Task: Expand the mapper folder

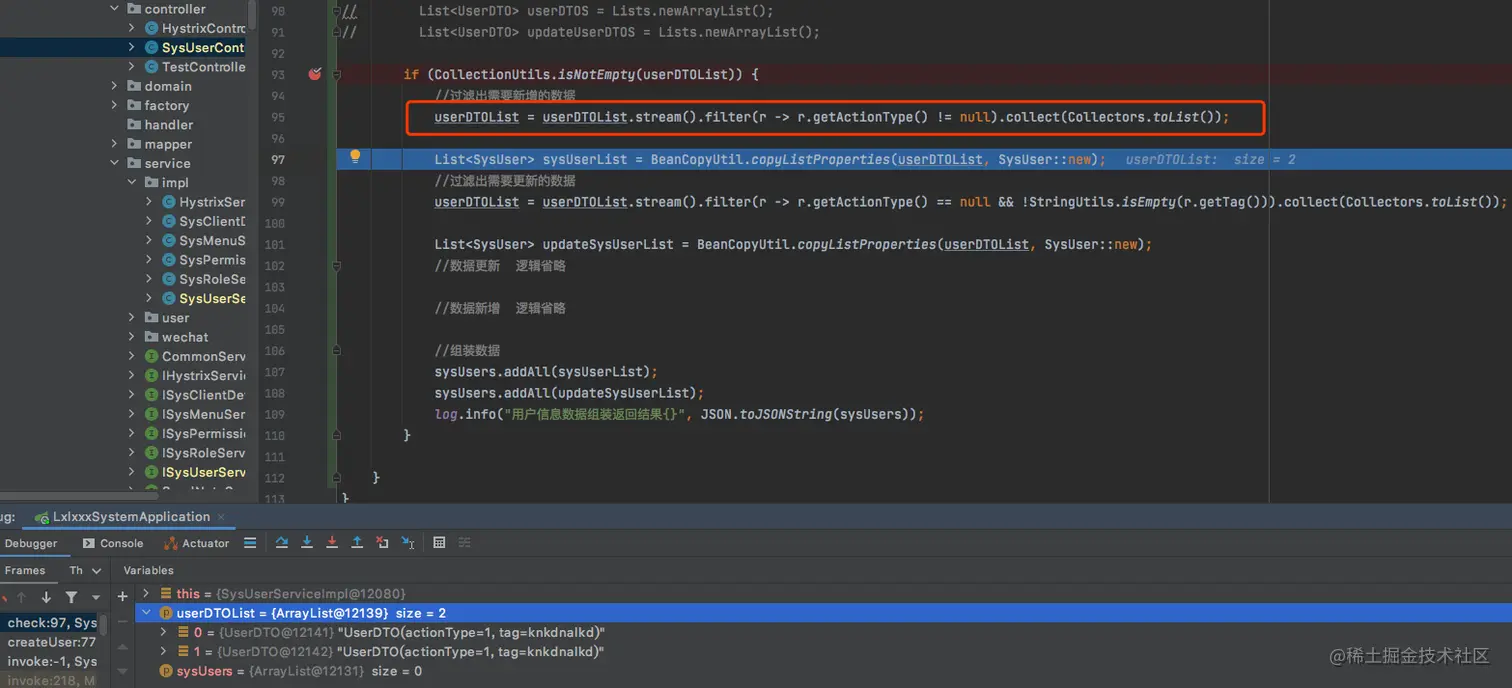Action: click(x=115, y=144)
